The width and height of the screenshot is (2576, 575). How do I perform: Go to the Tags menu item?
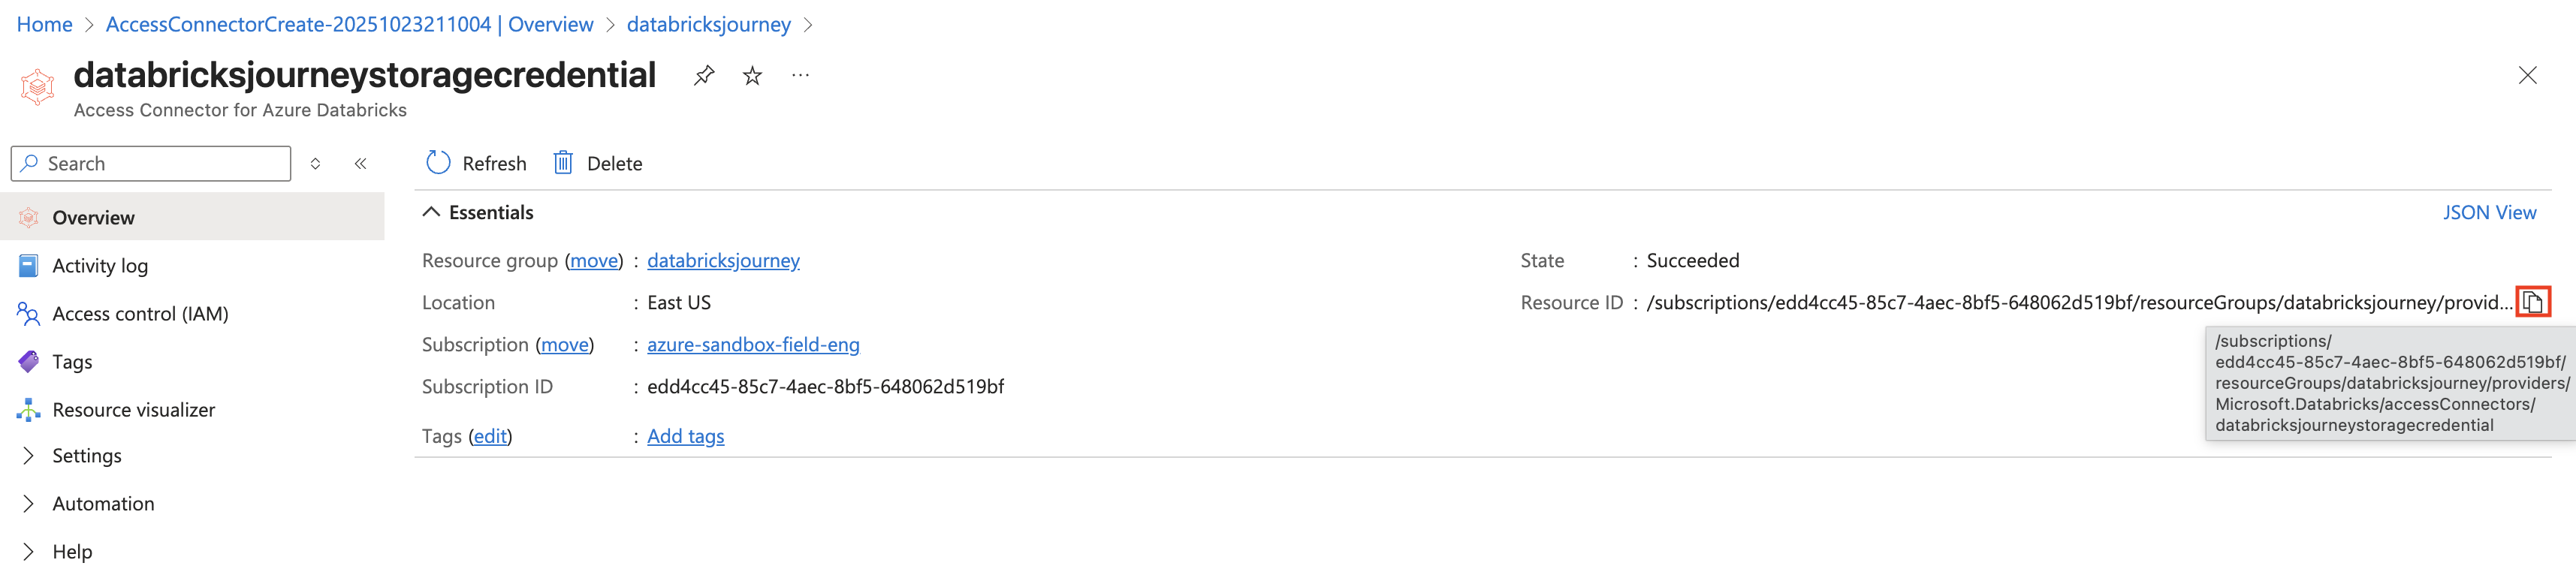pos(72,361)
